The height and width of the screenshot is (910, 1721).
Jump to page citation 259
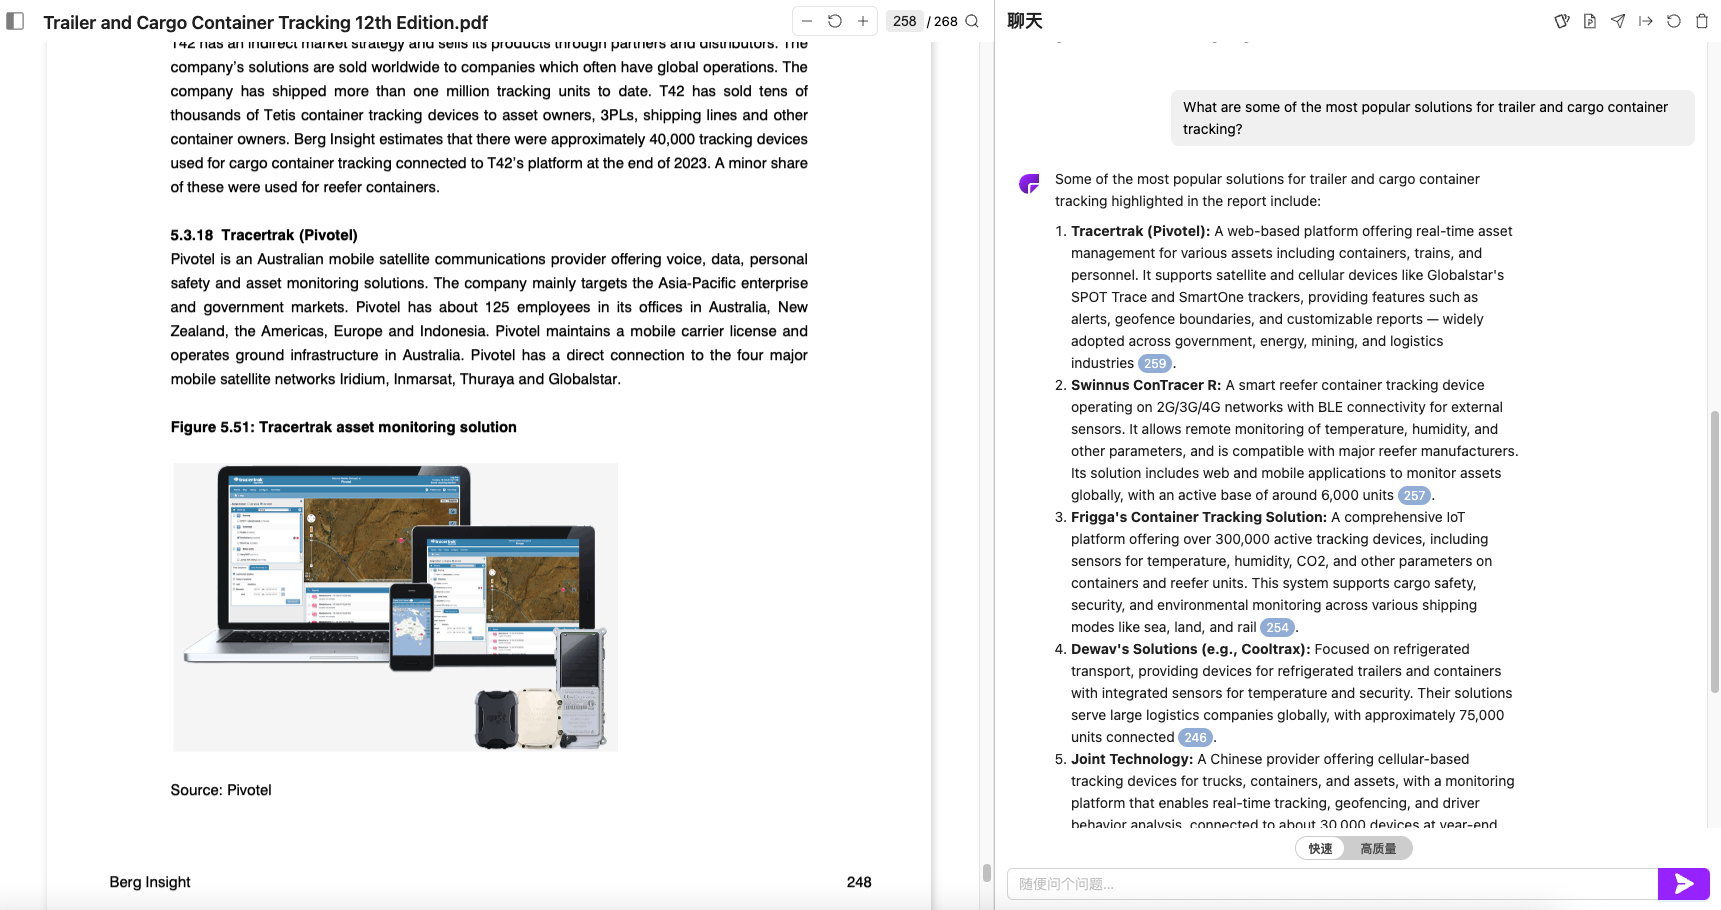coord(1155,364)
